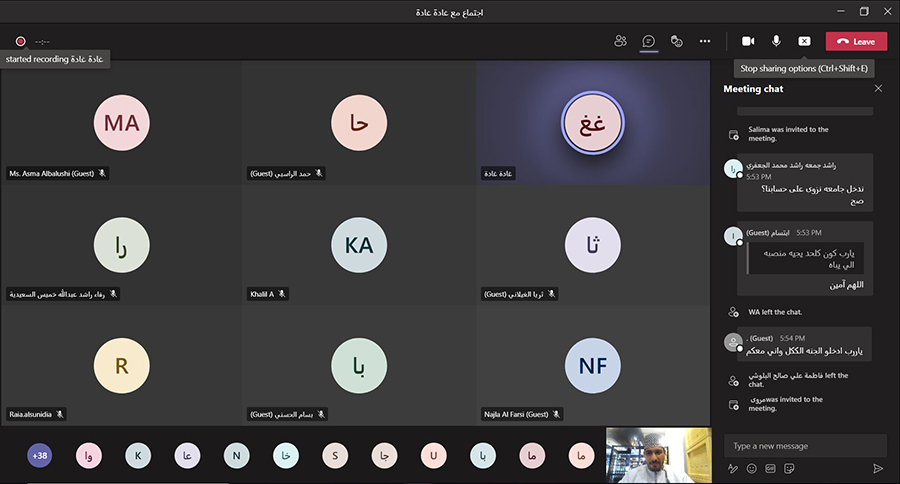The height and width of the screenshot is (484, 900).
Task: Show the +38 more participants overflow
Action: [x=40, y=456]
